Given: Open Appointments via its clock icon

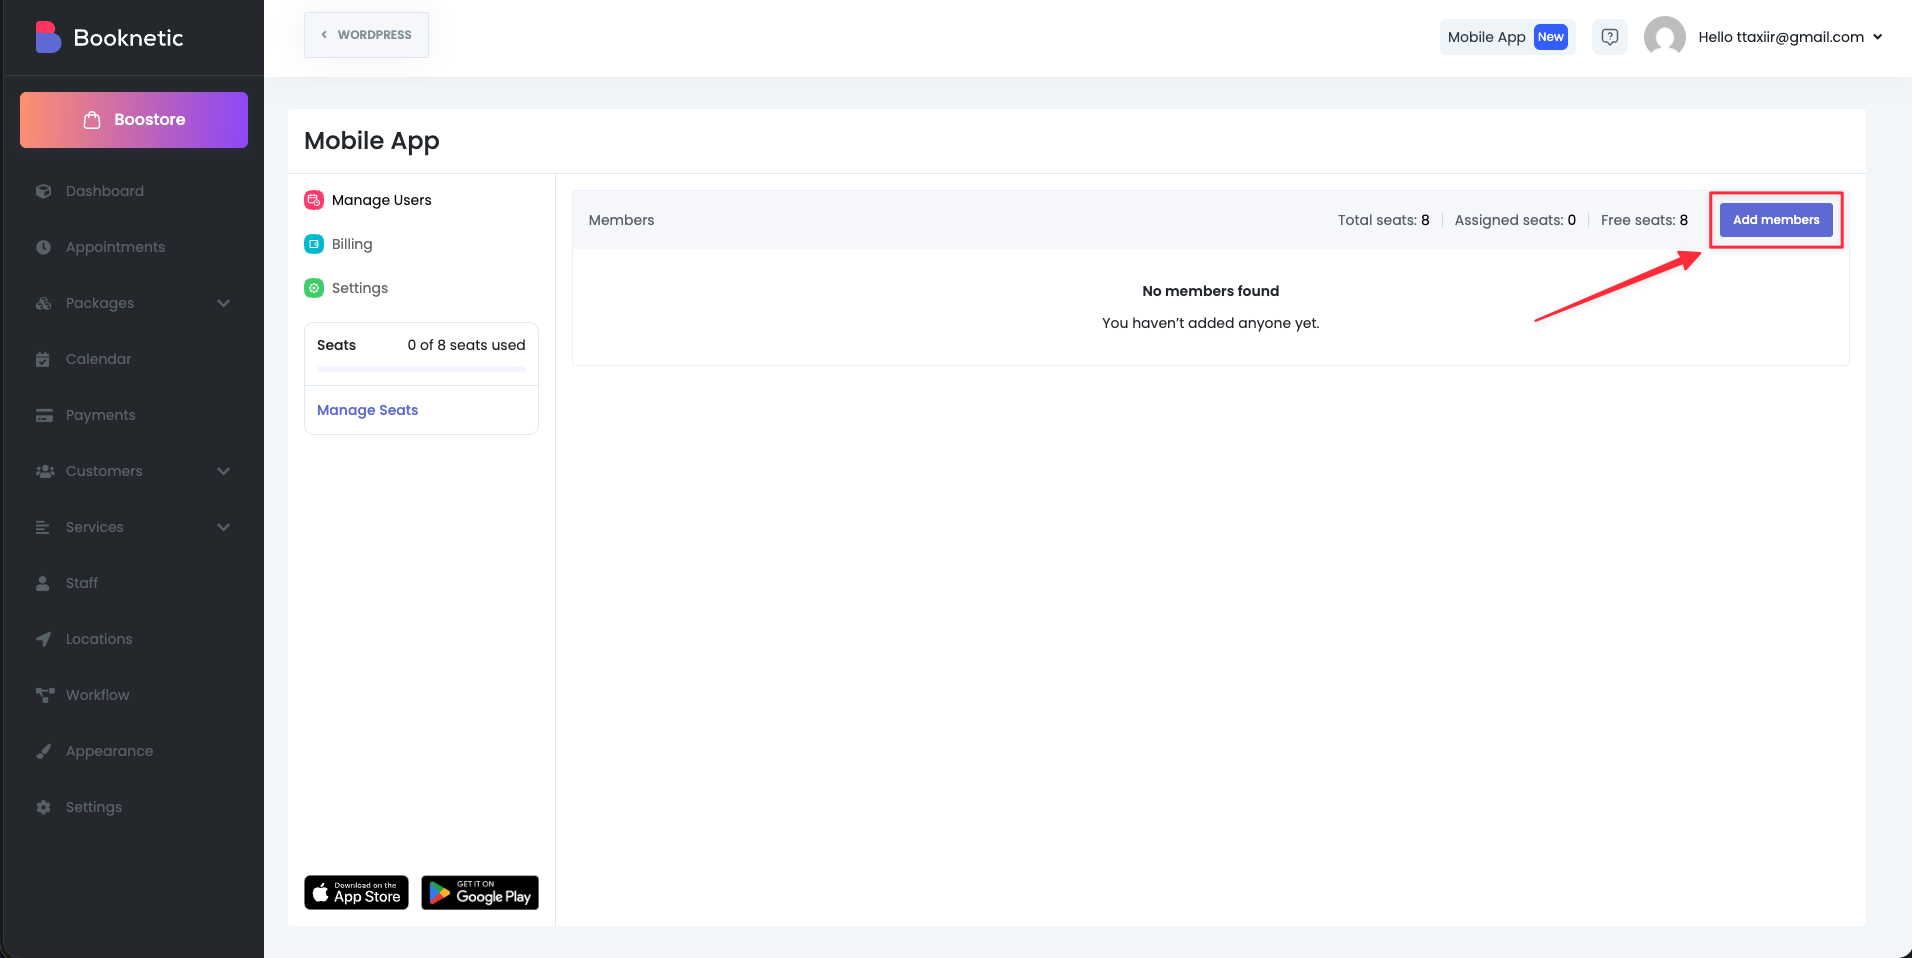Looking at the screenshot, I should click(x=43, y=247).
